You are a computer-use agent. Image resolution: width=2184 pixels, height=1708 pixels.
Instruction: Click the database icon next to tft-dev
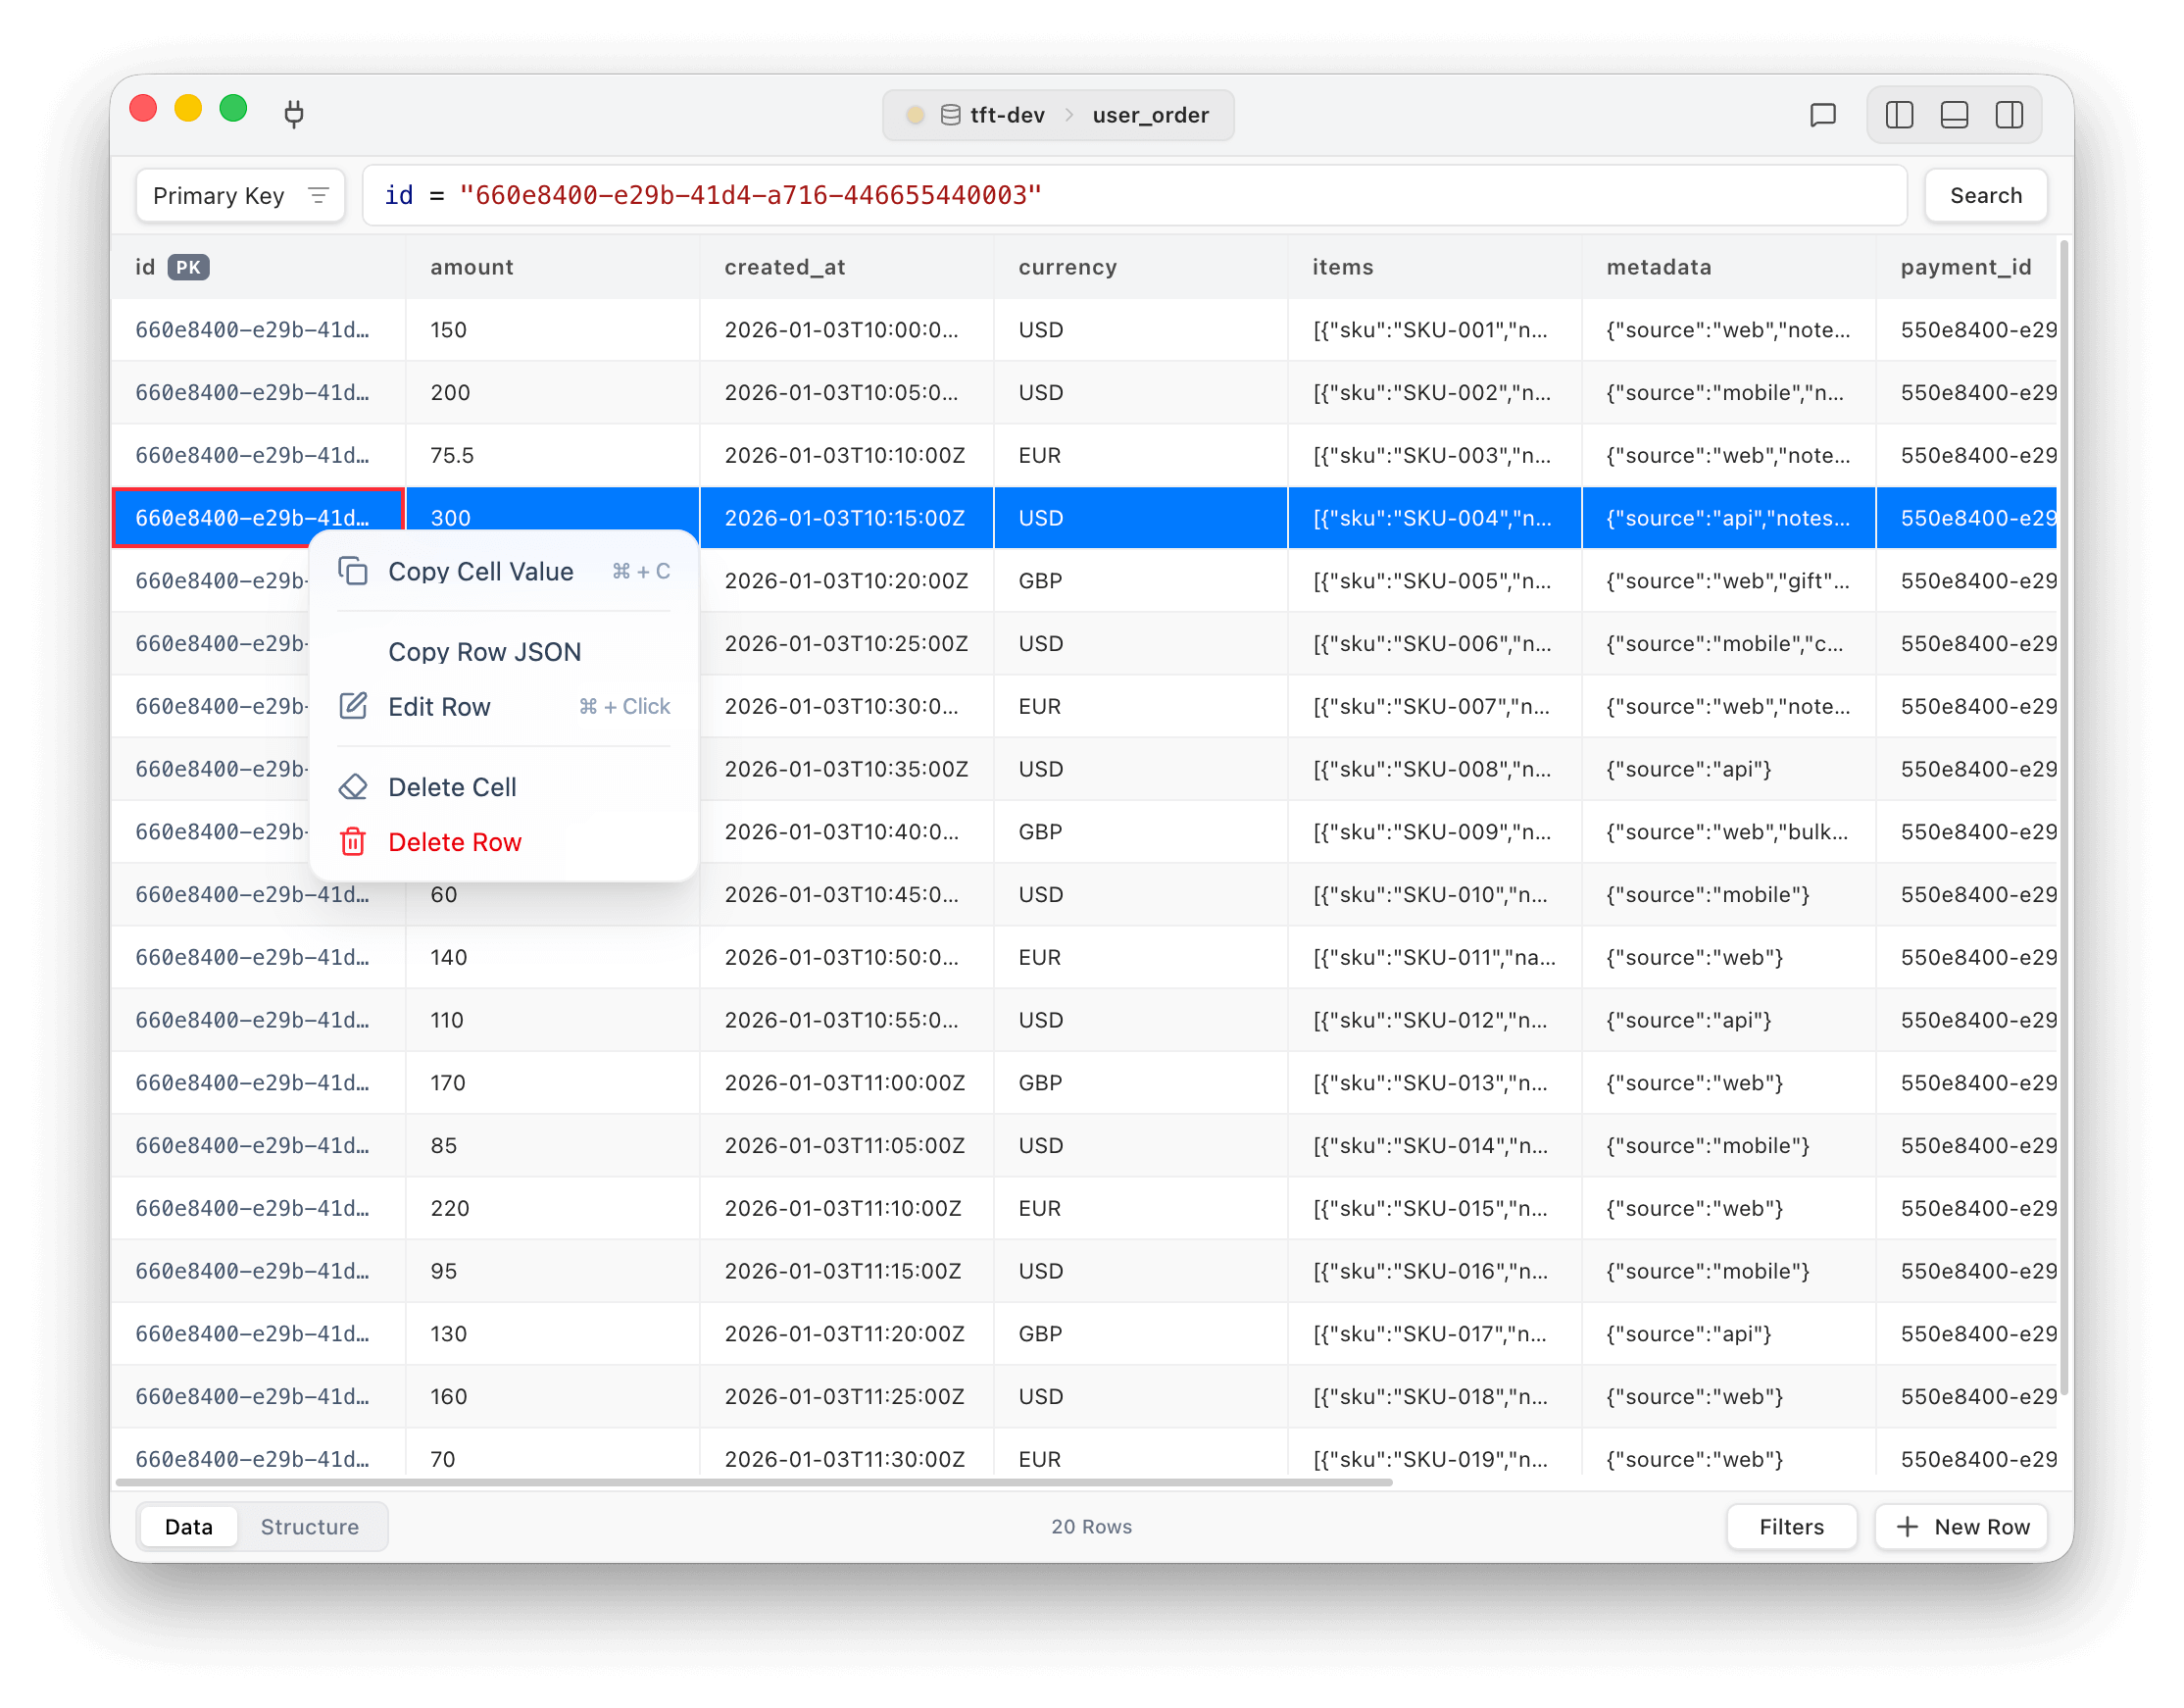[950, 115]
